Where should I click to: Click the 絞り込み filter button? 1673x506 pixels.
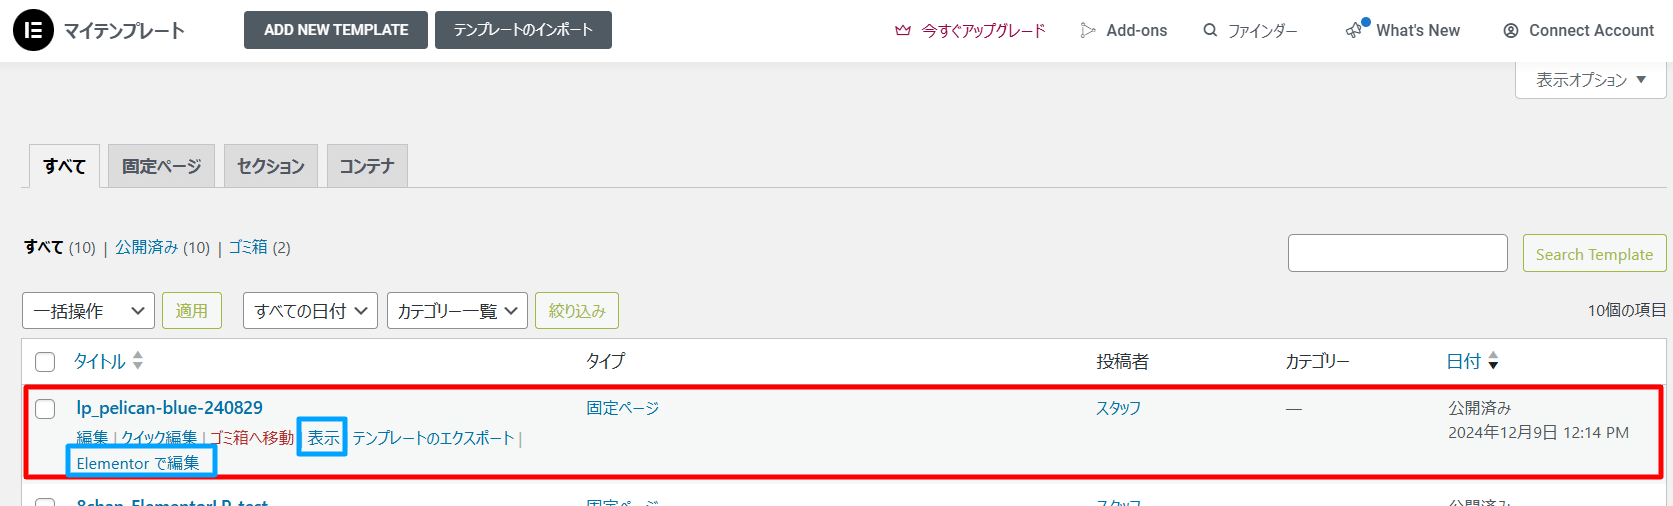pyautogui.click(x=577, y=311)
